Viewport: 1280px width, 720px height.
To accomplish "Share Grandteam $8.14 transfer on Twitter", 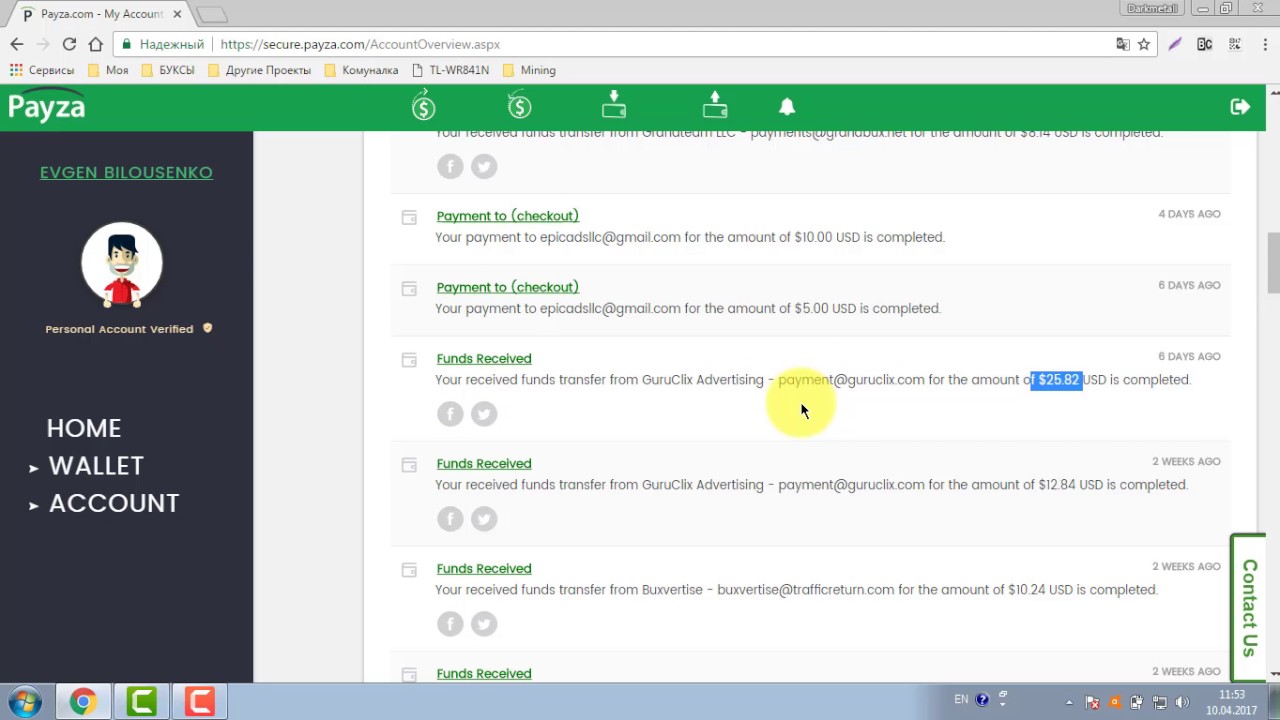I will (x=484, y=166).
